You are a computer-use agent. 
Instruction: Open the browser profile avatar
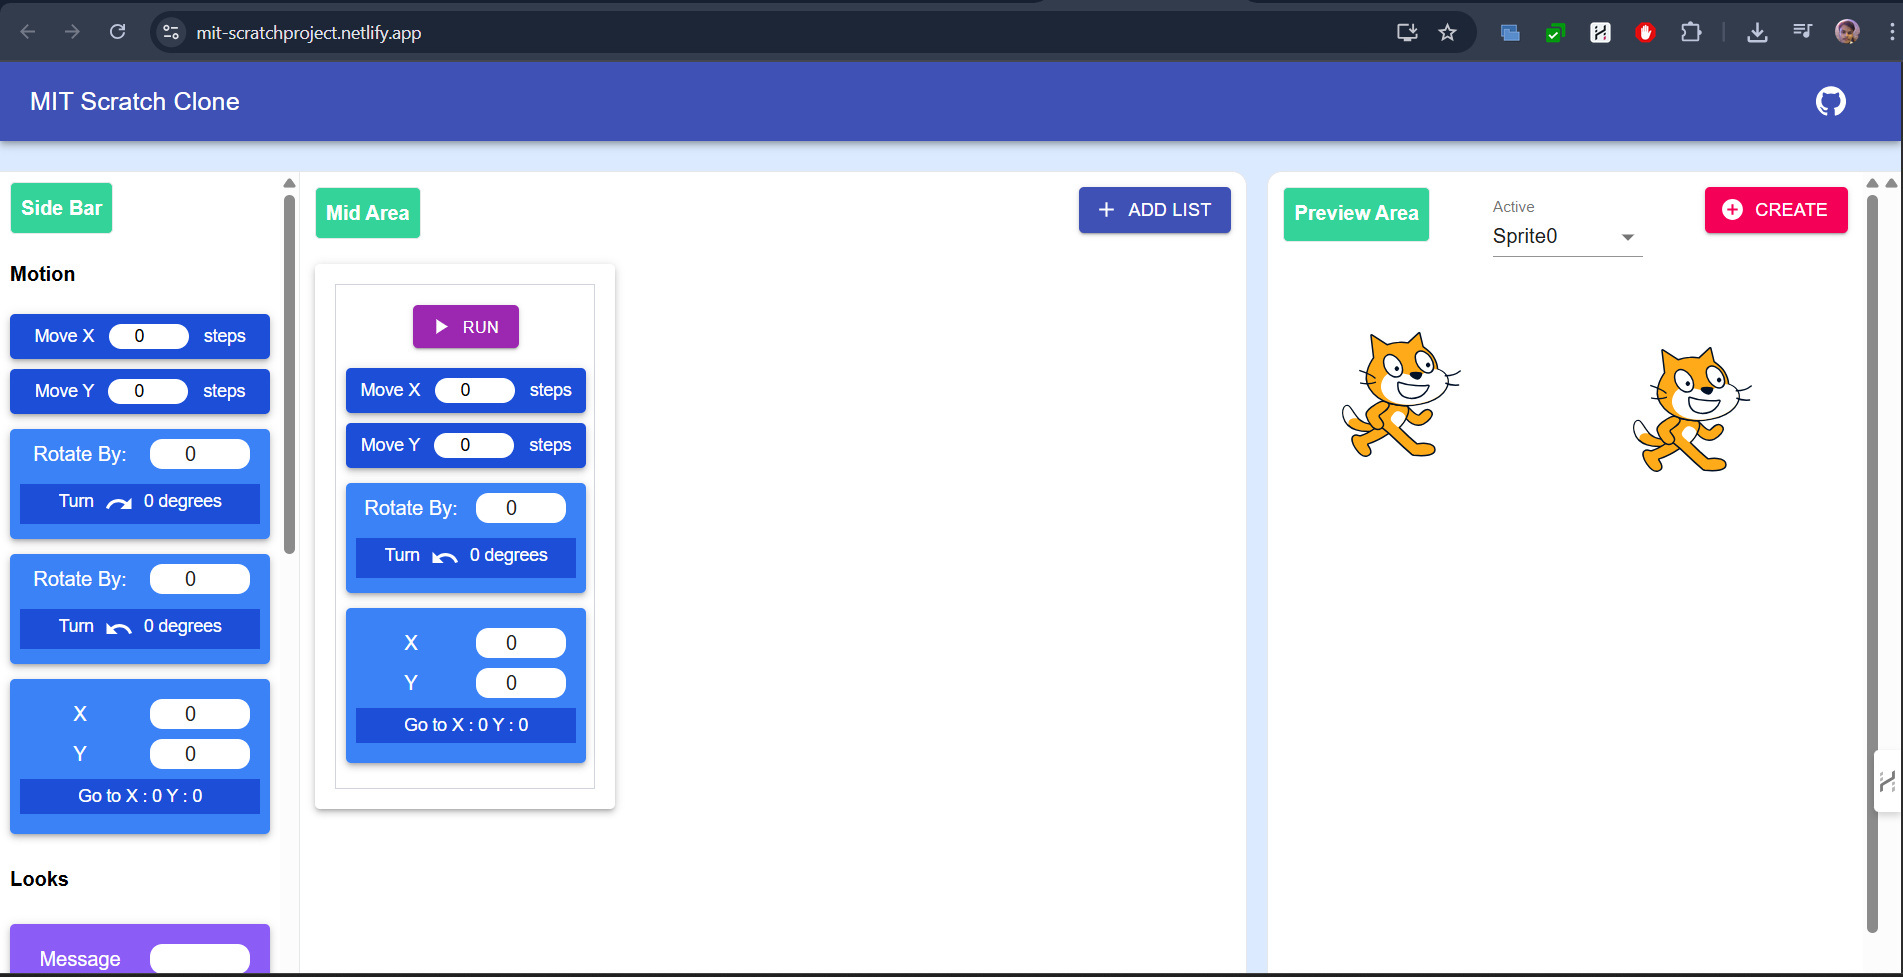pyautogui.click(x=1847, y=32)
